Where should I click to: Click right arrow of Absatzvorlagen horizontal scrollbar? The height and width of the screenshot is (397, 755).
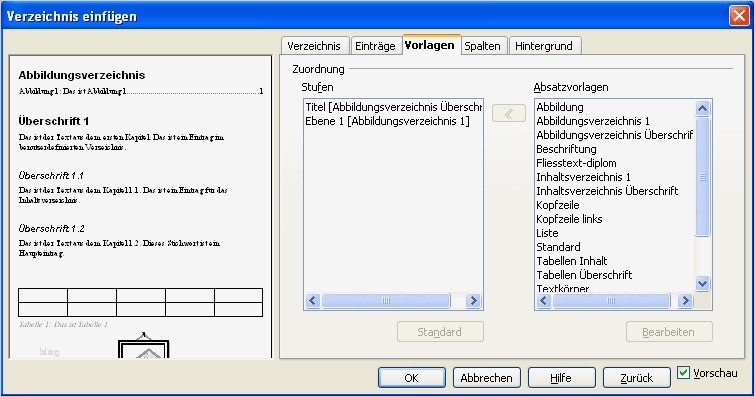tap(685, 301)
